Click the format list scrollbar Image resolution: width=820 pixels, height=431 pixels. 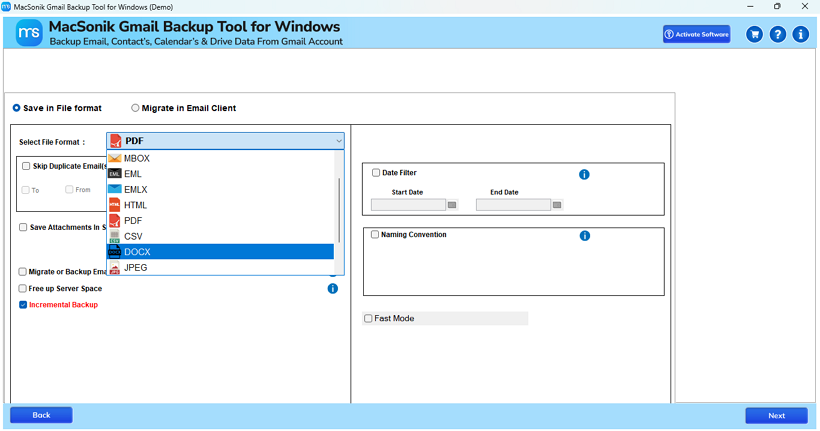(339, 210)
